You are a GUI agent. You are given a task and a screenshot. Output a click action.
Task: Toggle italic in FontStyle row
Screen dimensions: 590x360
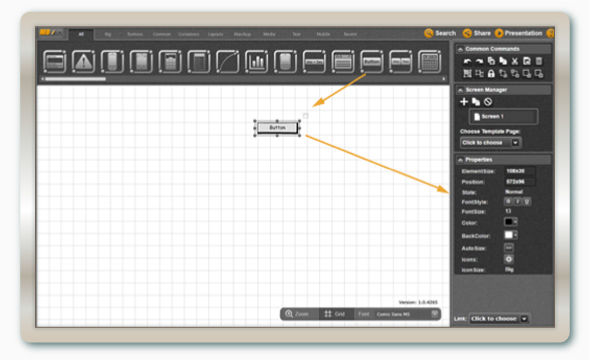pos(518,202)
